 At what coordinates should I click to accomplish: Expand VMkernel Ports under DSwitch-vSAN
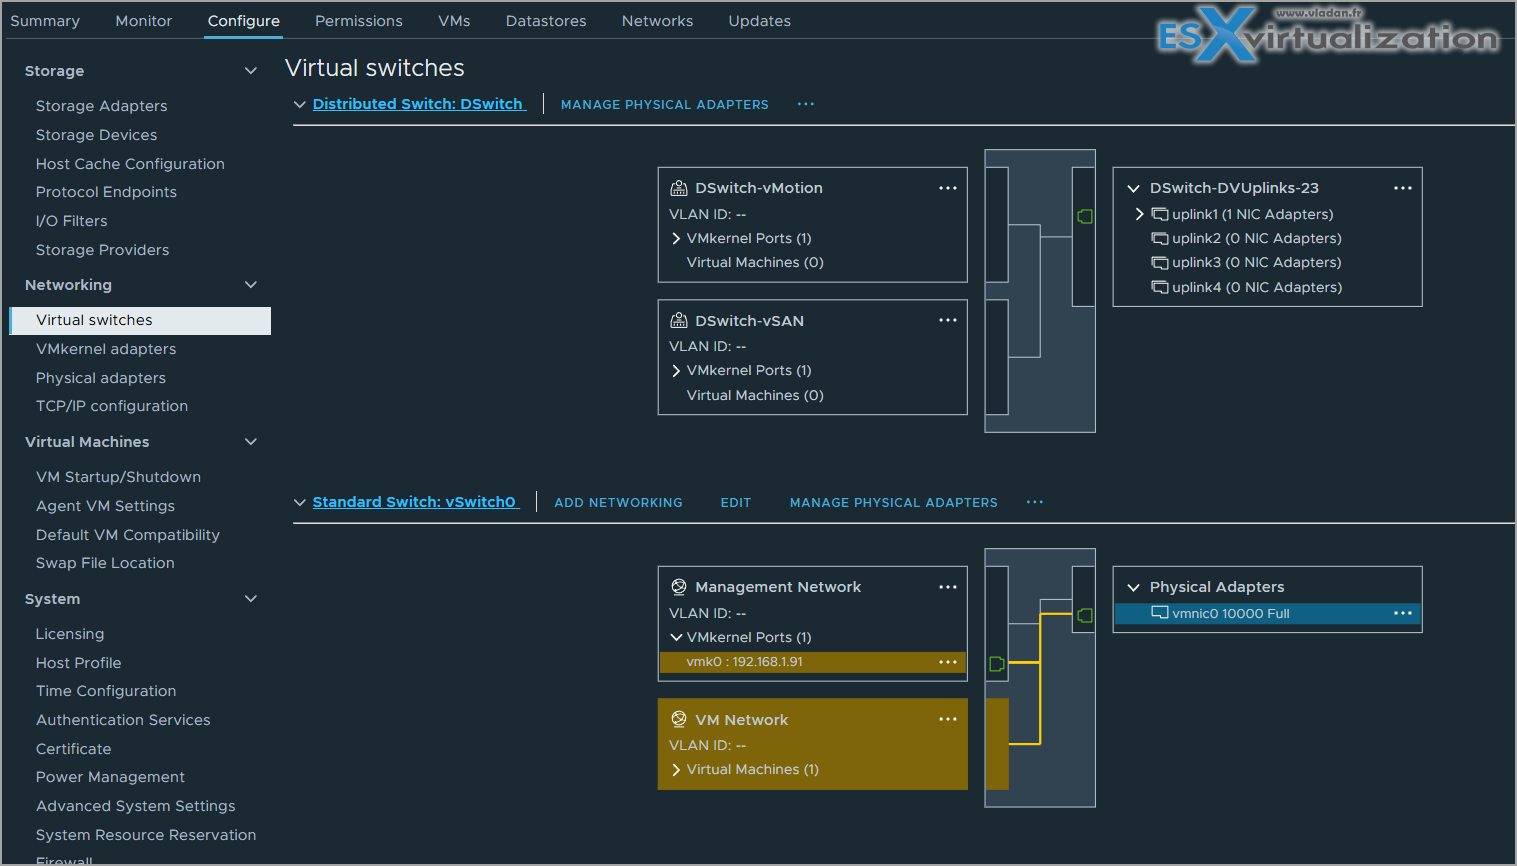pyautogui.click(x=676, y=370)
